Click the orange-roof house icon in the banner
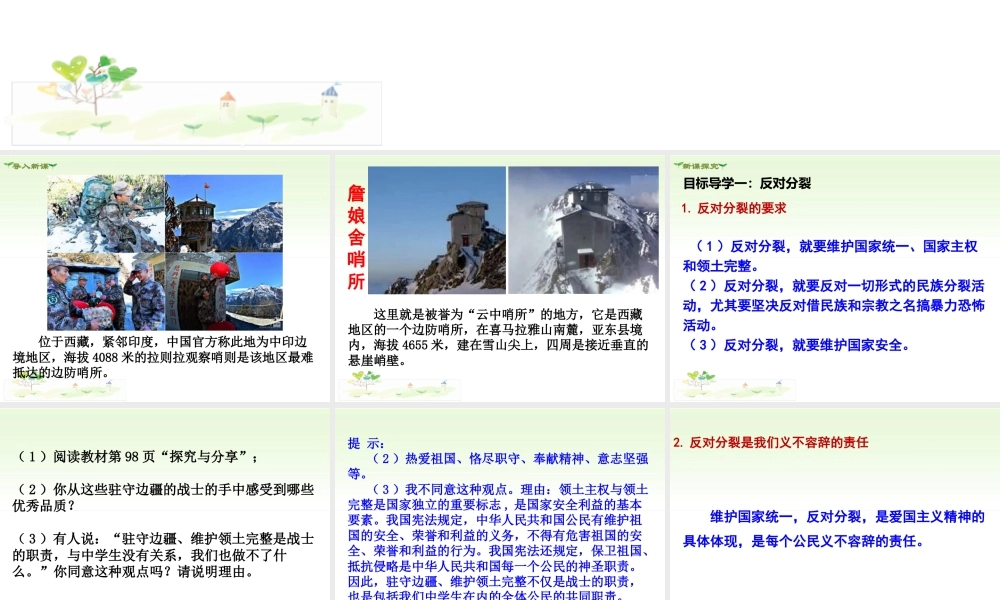 point(228,102)
